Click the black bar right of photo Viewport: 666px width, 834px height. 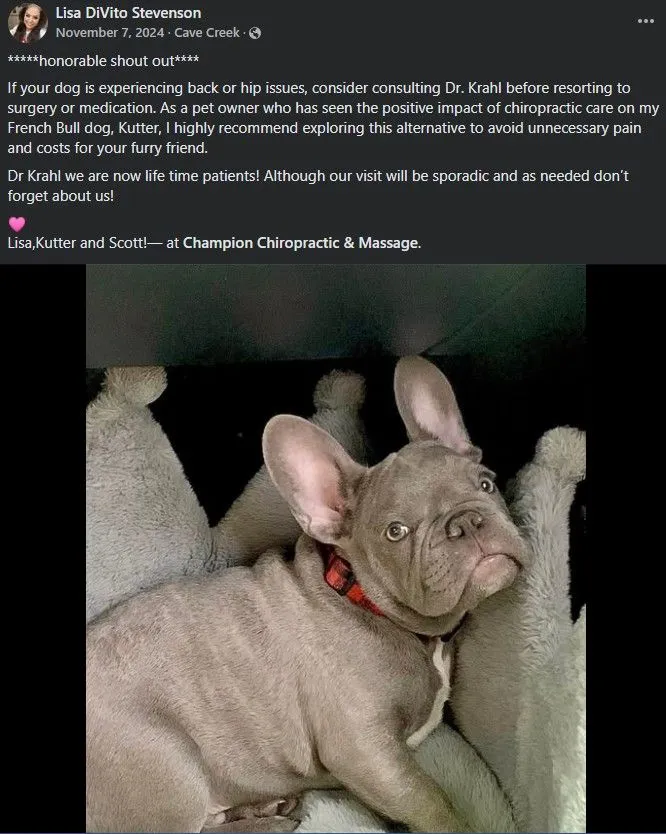click(626, 548)
